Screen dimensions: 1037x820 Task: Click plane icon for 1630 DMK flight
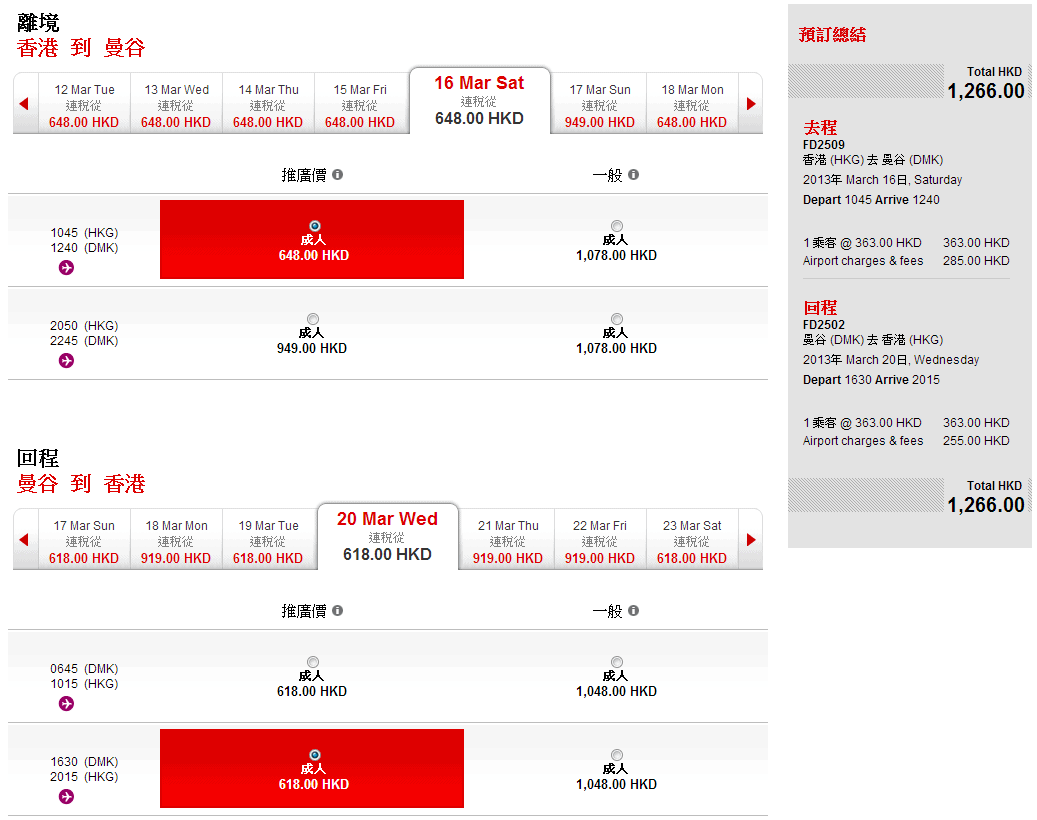66,797
